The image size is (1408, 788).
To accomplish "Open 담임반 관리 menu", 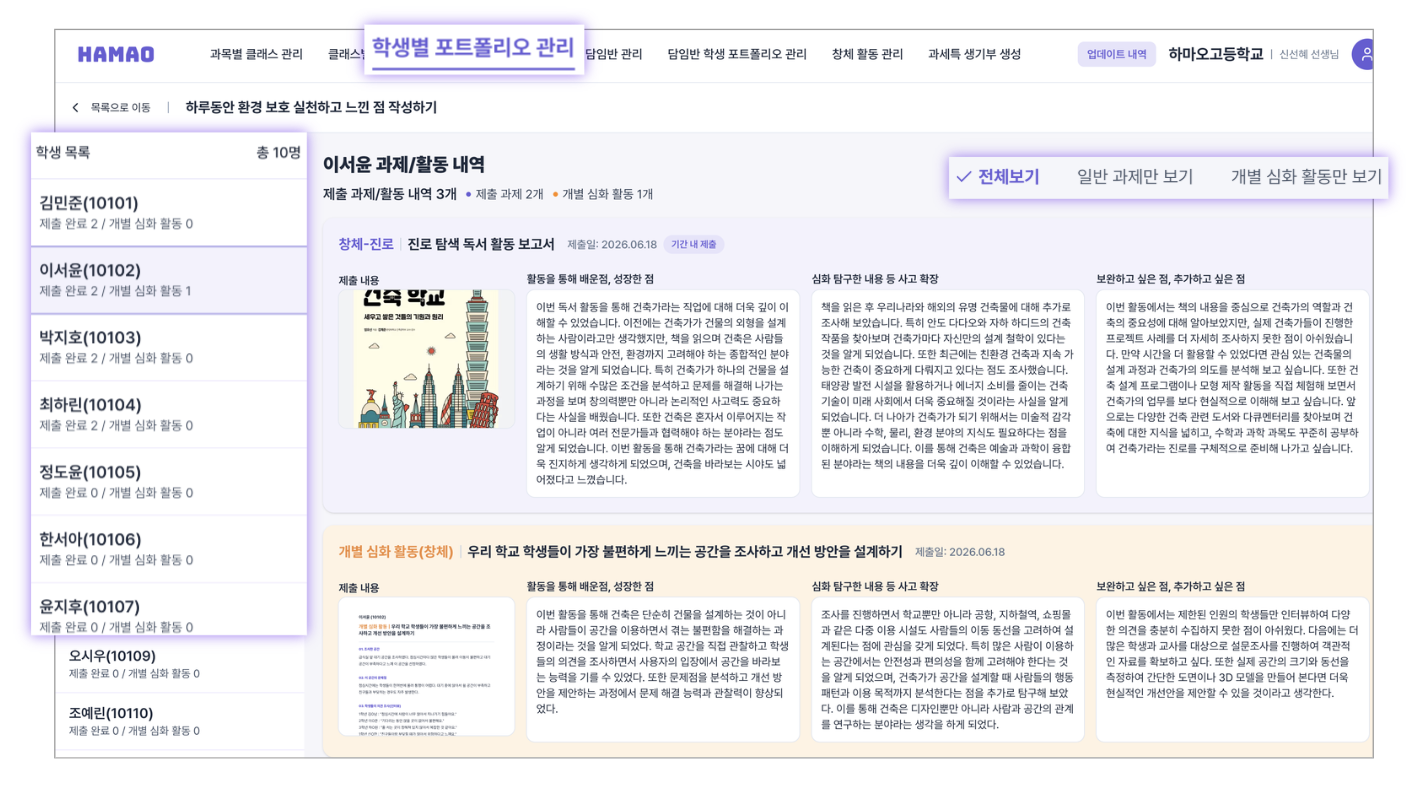I will tap(614, 54).
